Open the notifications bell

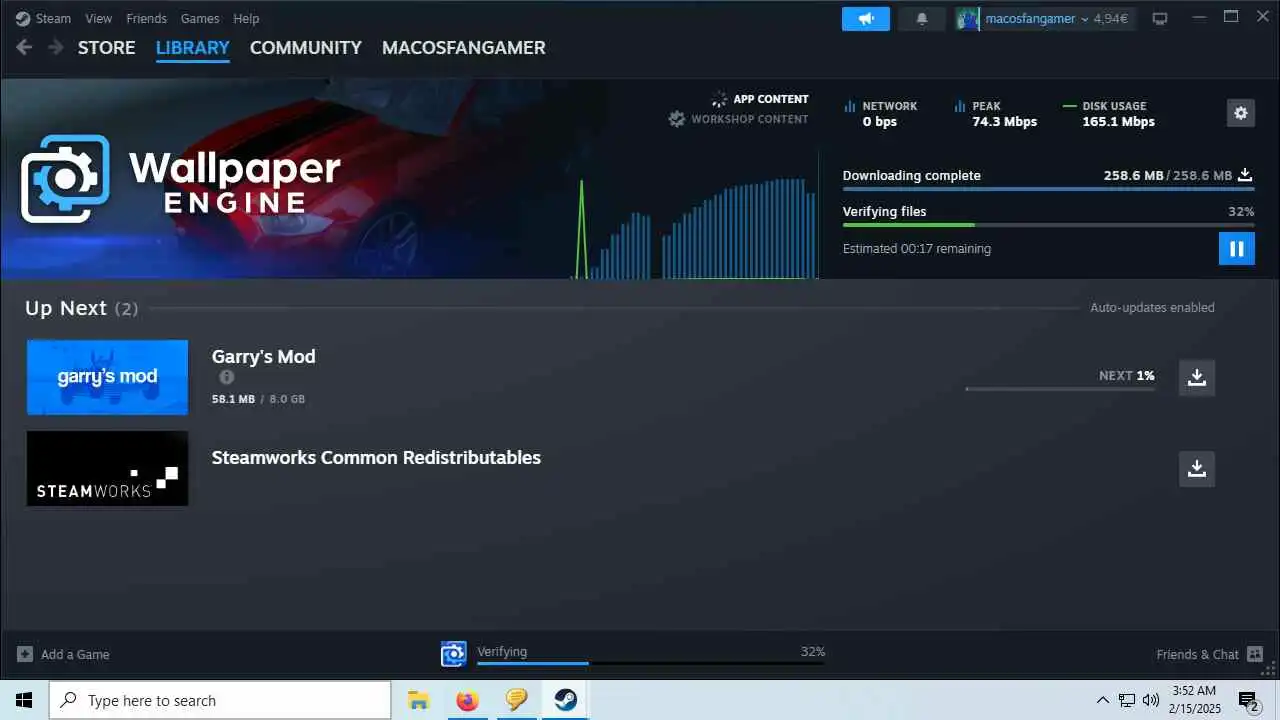[x=922, y=19]
